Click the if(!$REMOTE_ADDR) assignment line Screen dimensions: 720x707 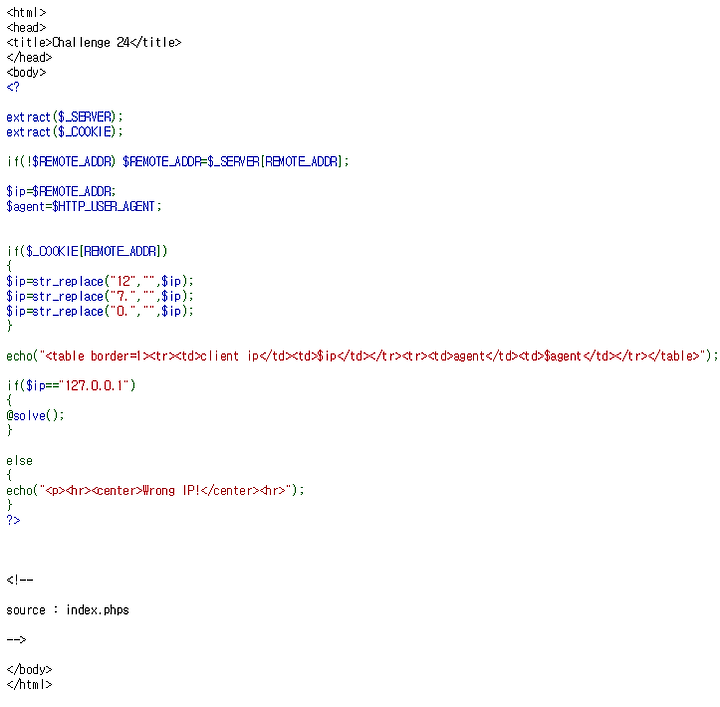pos(178,162)
